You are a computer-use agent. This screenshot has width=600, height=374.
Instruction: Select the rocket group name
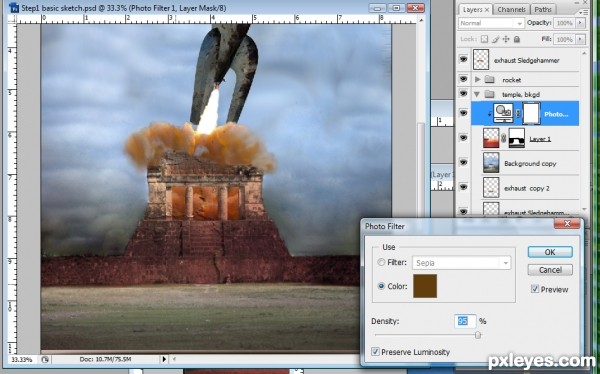512,80
